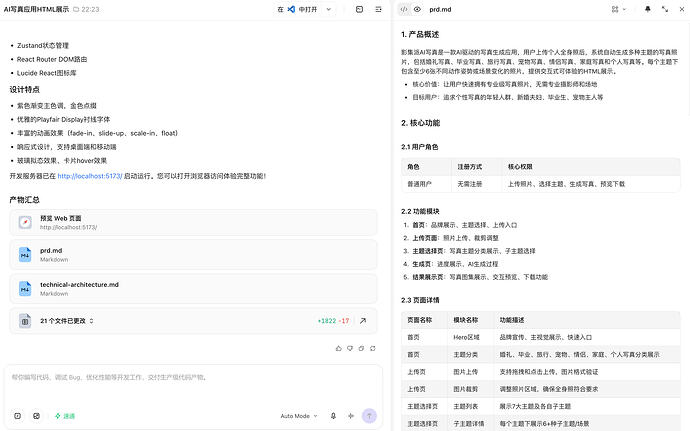This screenshot has width=690, height=431.
Task: Regenerate the response with refresh icon
Action: [x=373, y=348]
